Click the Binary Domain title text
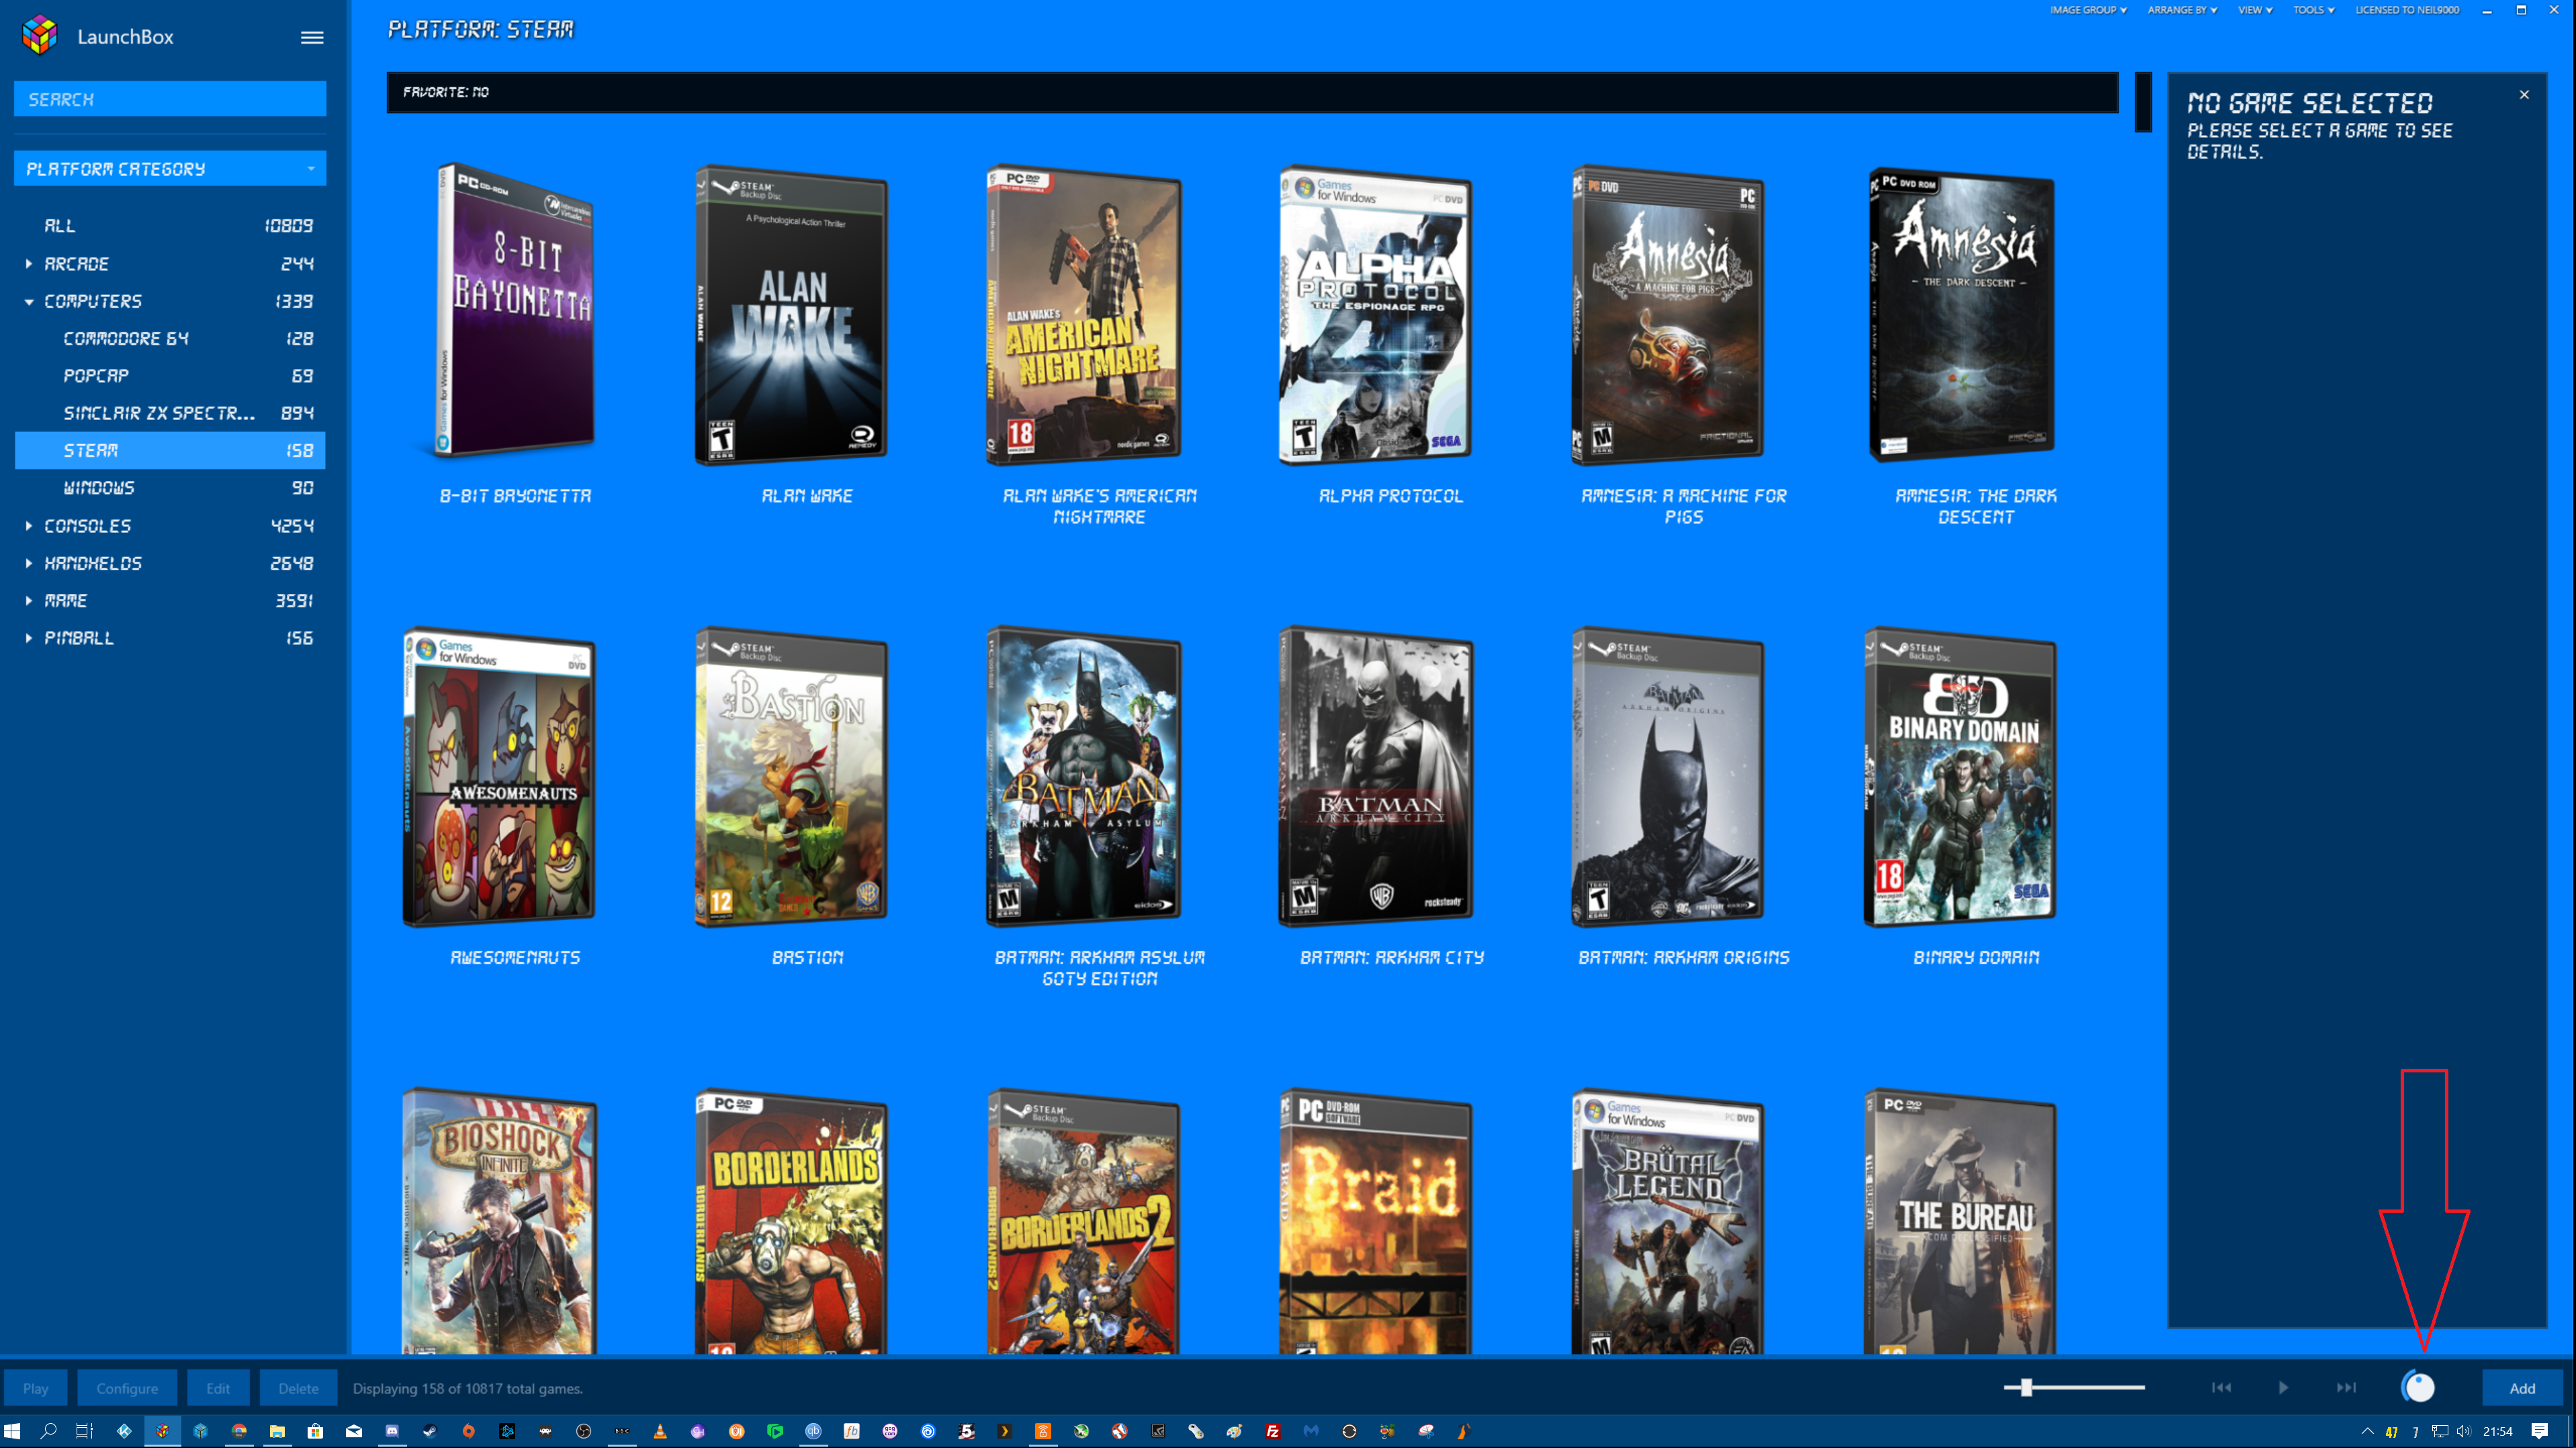The image size is (2576, 1448). click(x=1976, y=958)
